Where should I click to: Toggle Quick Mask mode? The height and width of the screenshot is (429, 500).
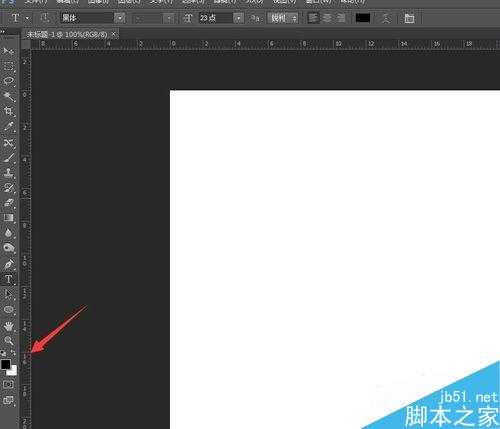point(9,384)
